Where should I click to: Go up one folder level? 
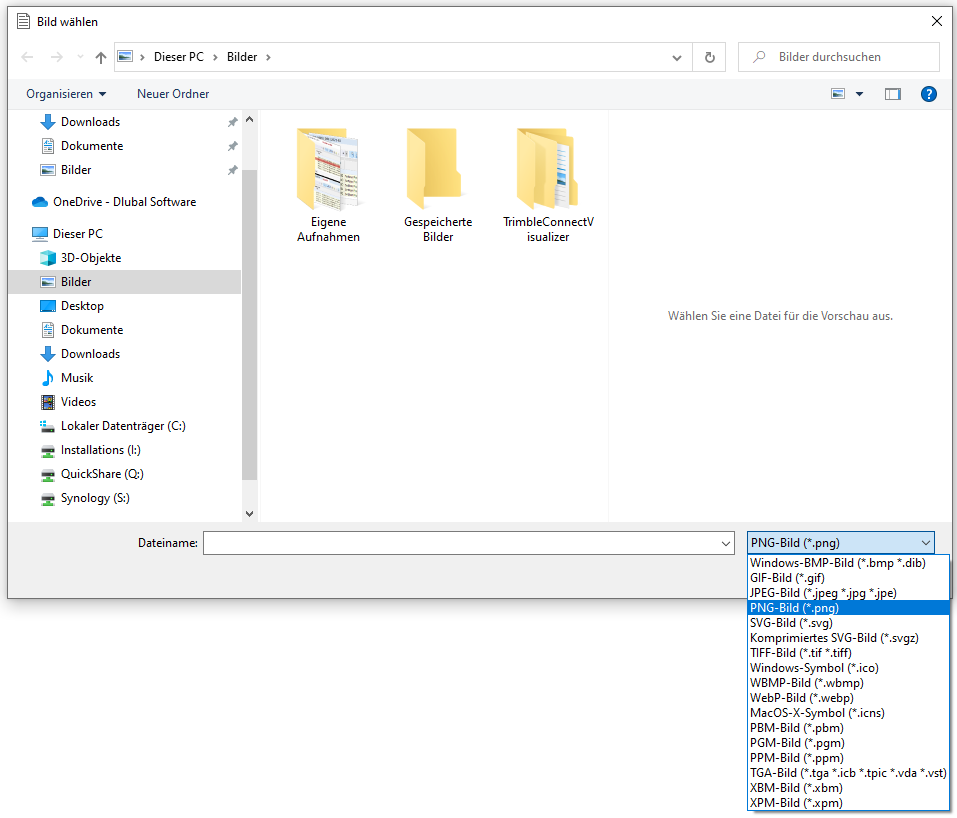click(x=101, y=57)
